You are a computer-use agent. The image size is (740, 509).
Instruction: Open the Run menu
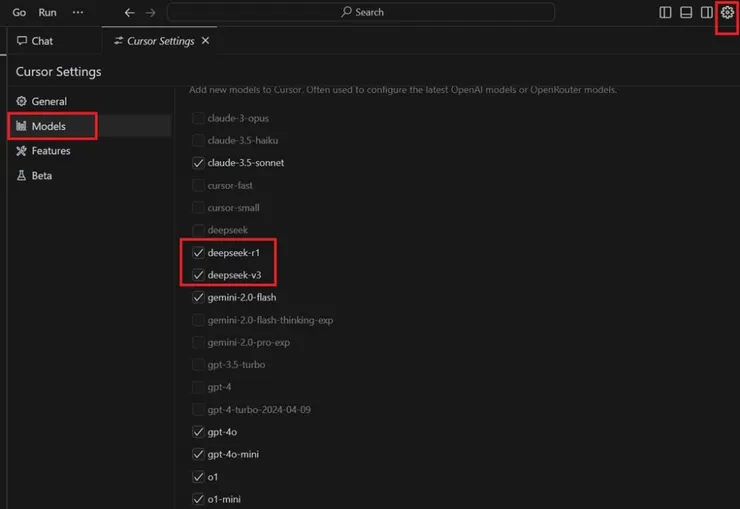[47, 12]
